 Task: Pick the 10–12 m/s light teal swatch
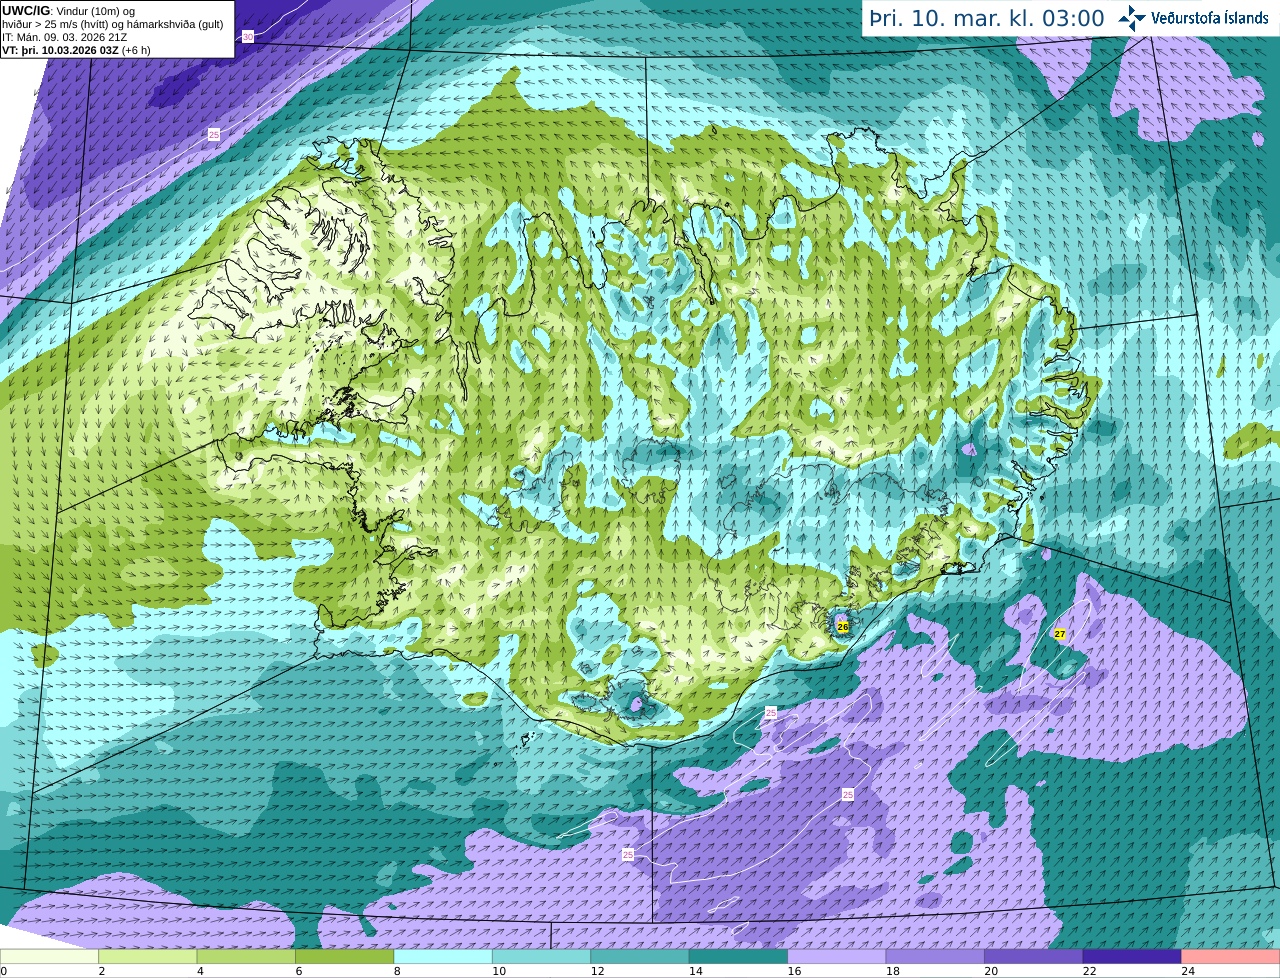coord(541,957)
